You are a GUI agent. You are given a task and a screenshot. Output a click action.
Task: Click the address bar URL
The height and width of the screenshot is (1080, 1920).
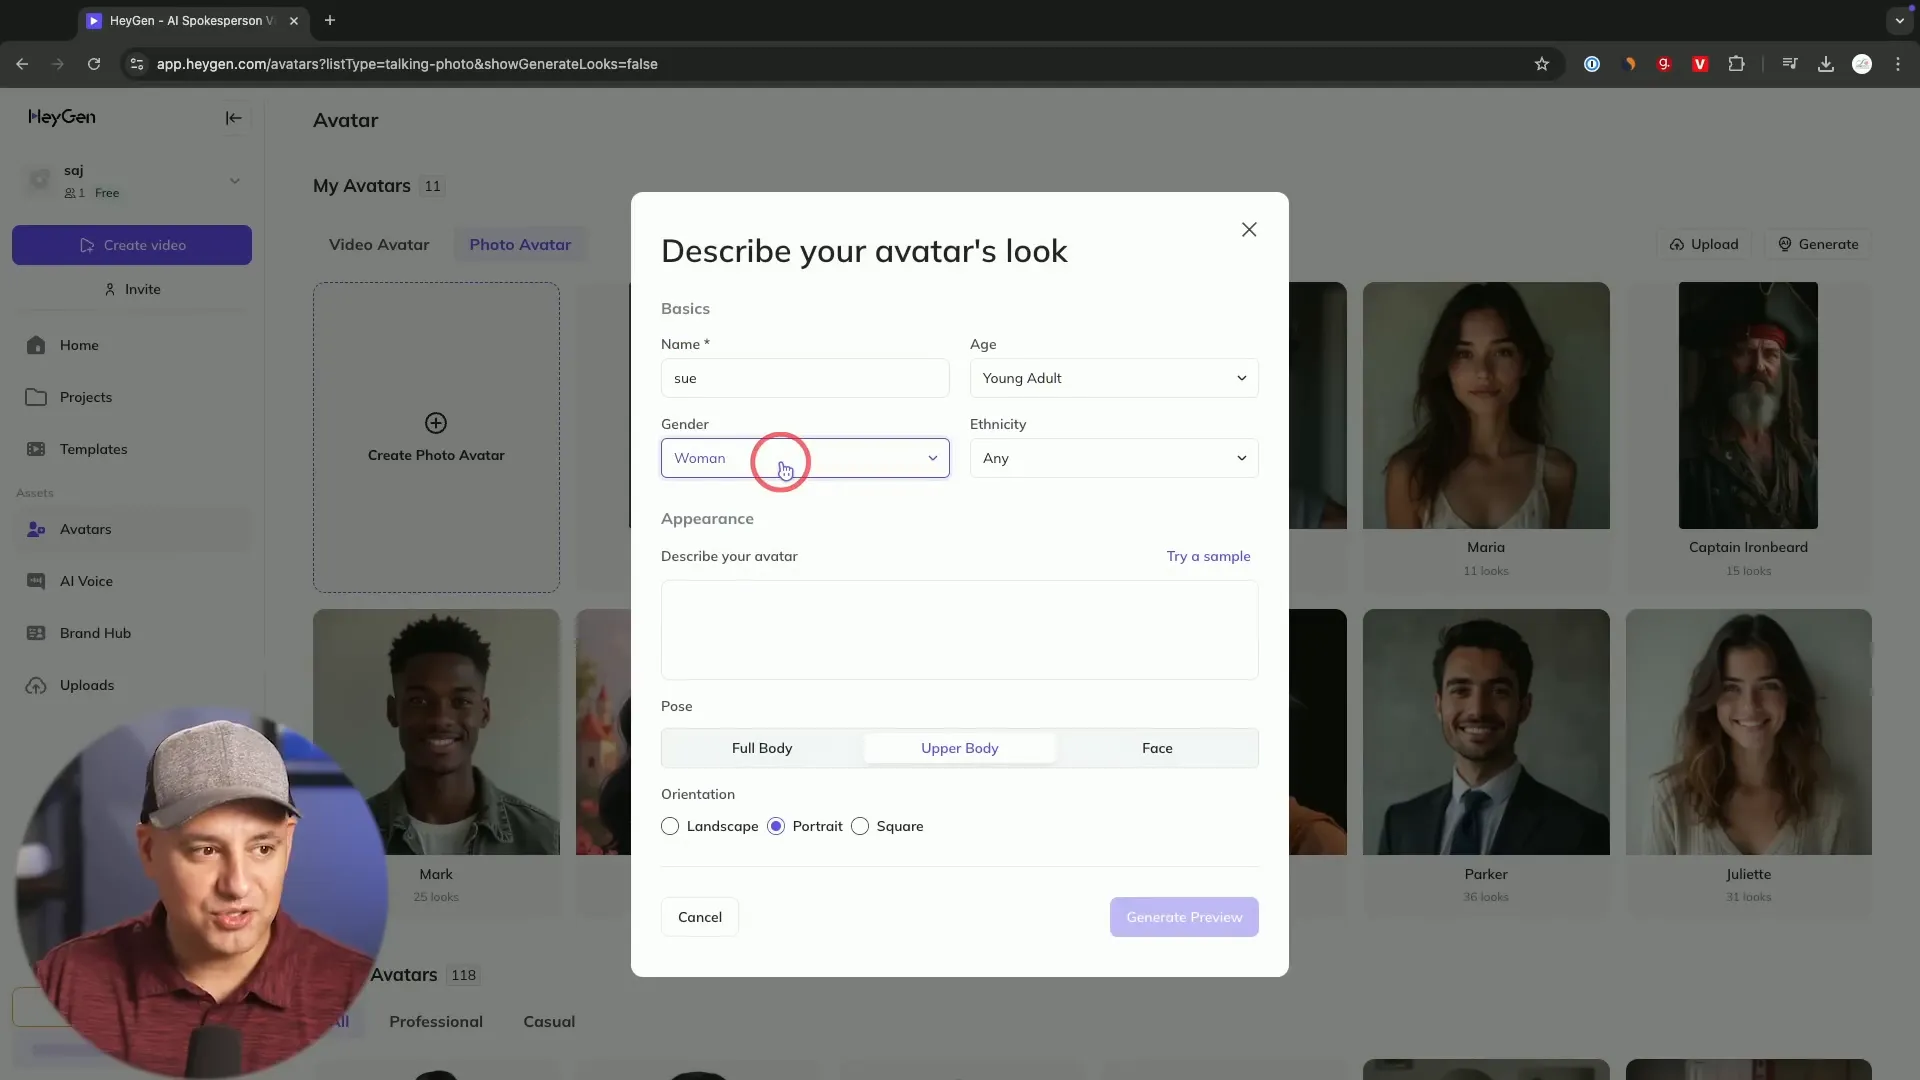[407, 64]
